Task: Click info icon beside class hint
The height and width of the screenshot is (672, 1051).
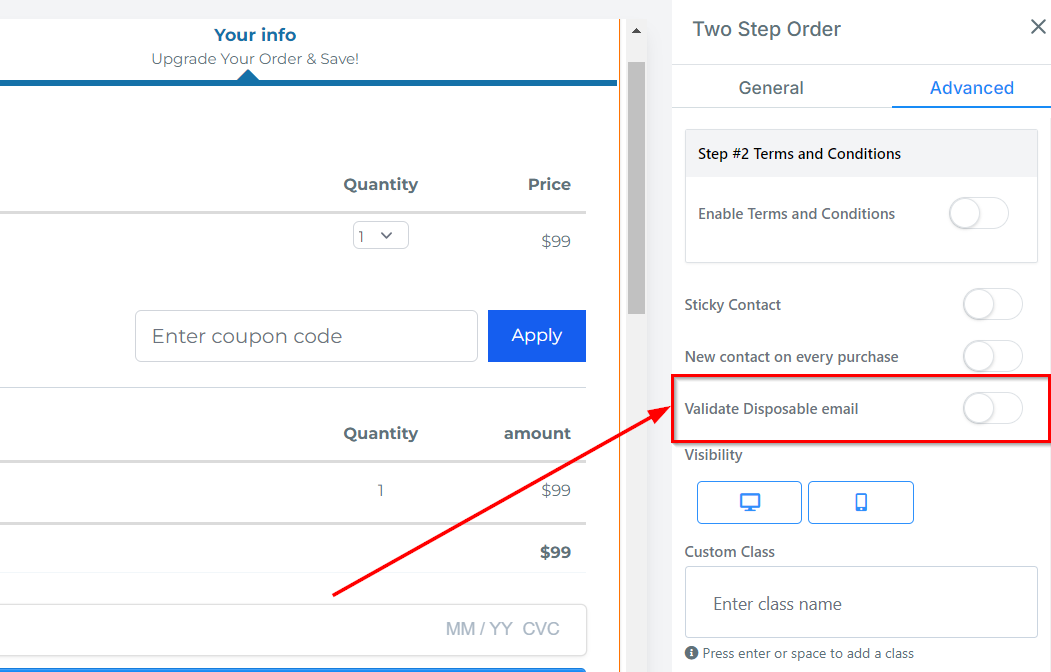Action: (x=691, y=653)
